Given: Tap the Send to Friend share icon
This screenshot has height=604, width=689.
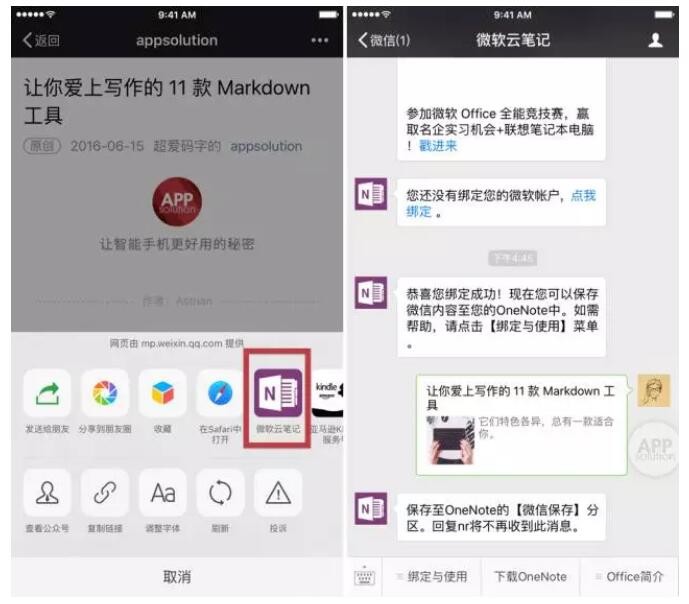Looking at the screenshot, I should (x=47, y=393).
